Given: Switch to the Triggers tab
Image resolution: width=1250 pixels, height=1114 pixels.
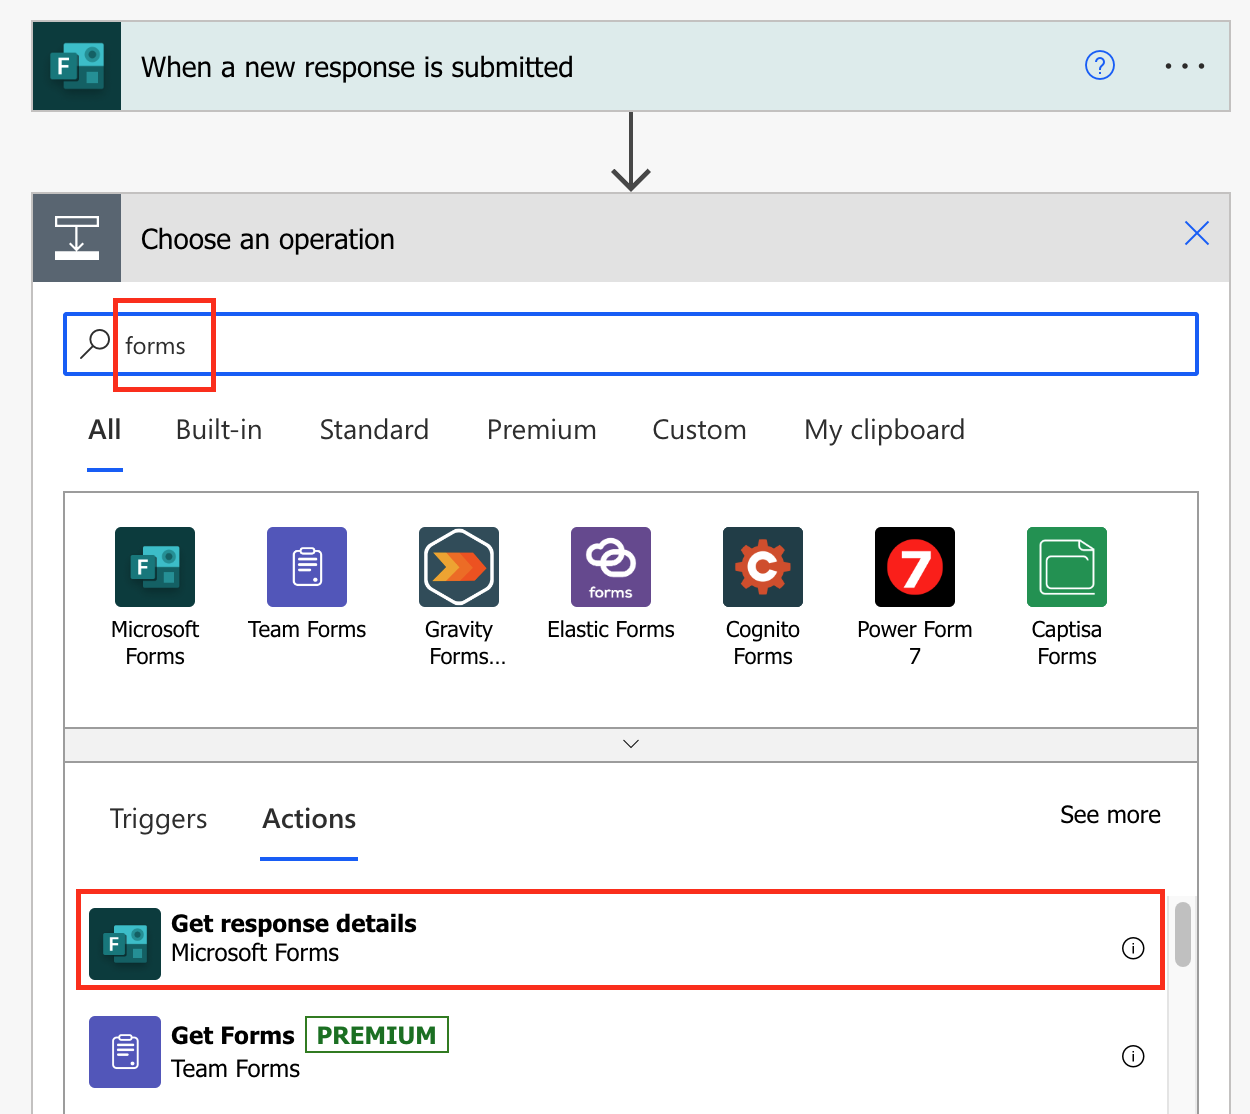Looking at the screenshot, I should (158, 819).
